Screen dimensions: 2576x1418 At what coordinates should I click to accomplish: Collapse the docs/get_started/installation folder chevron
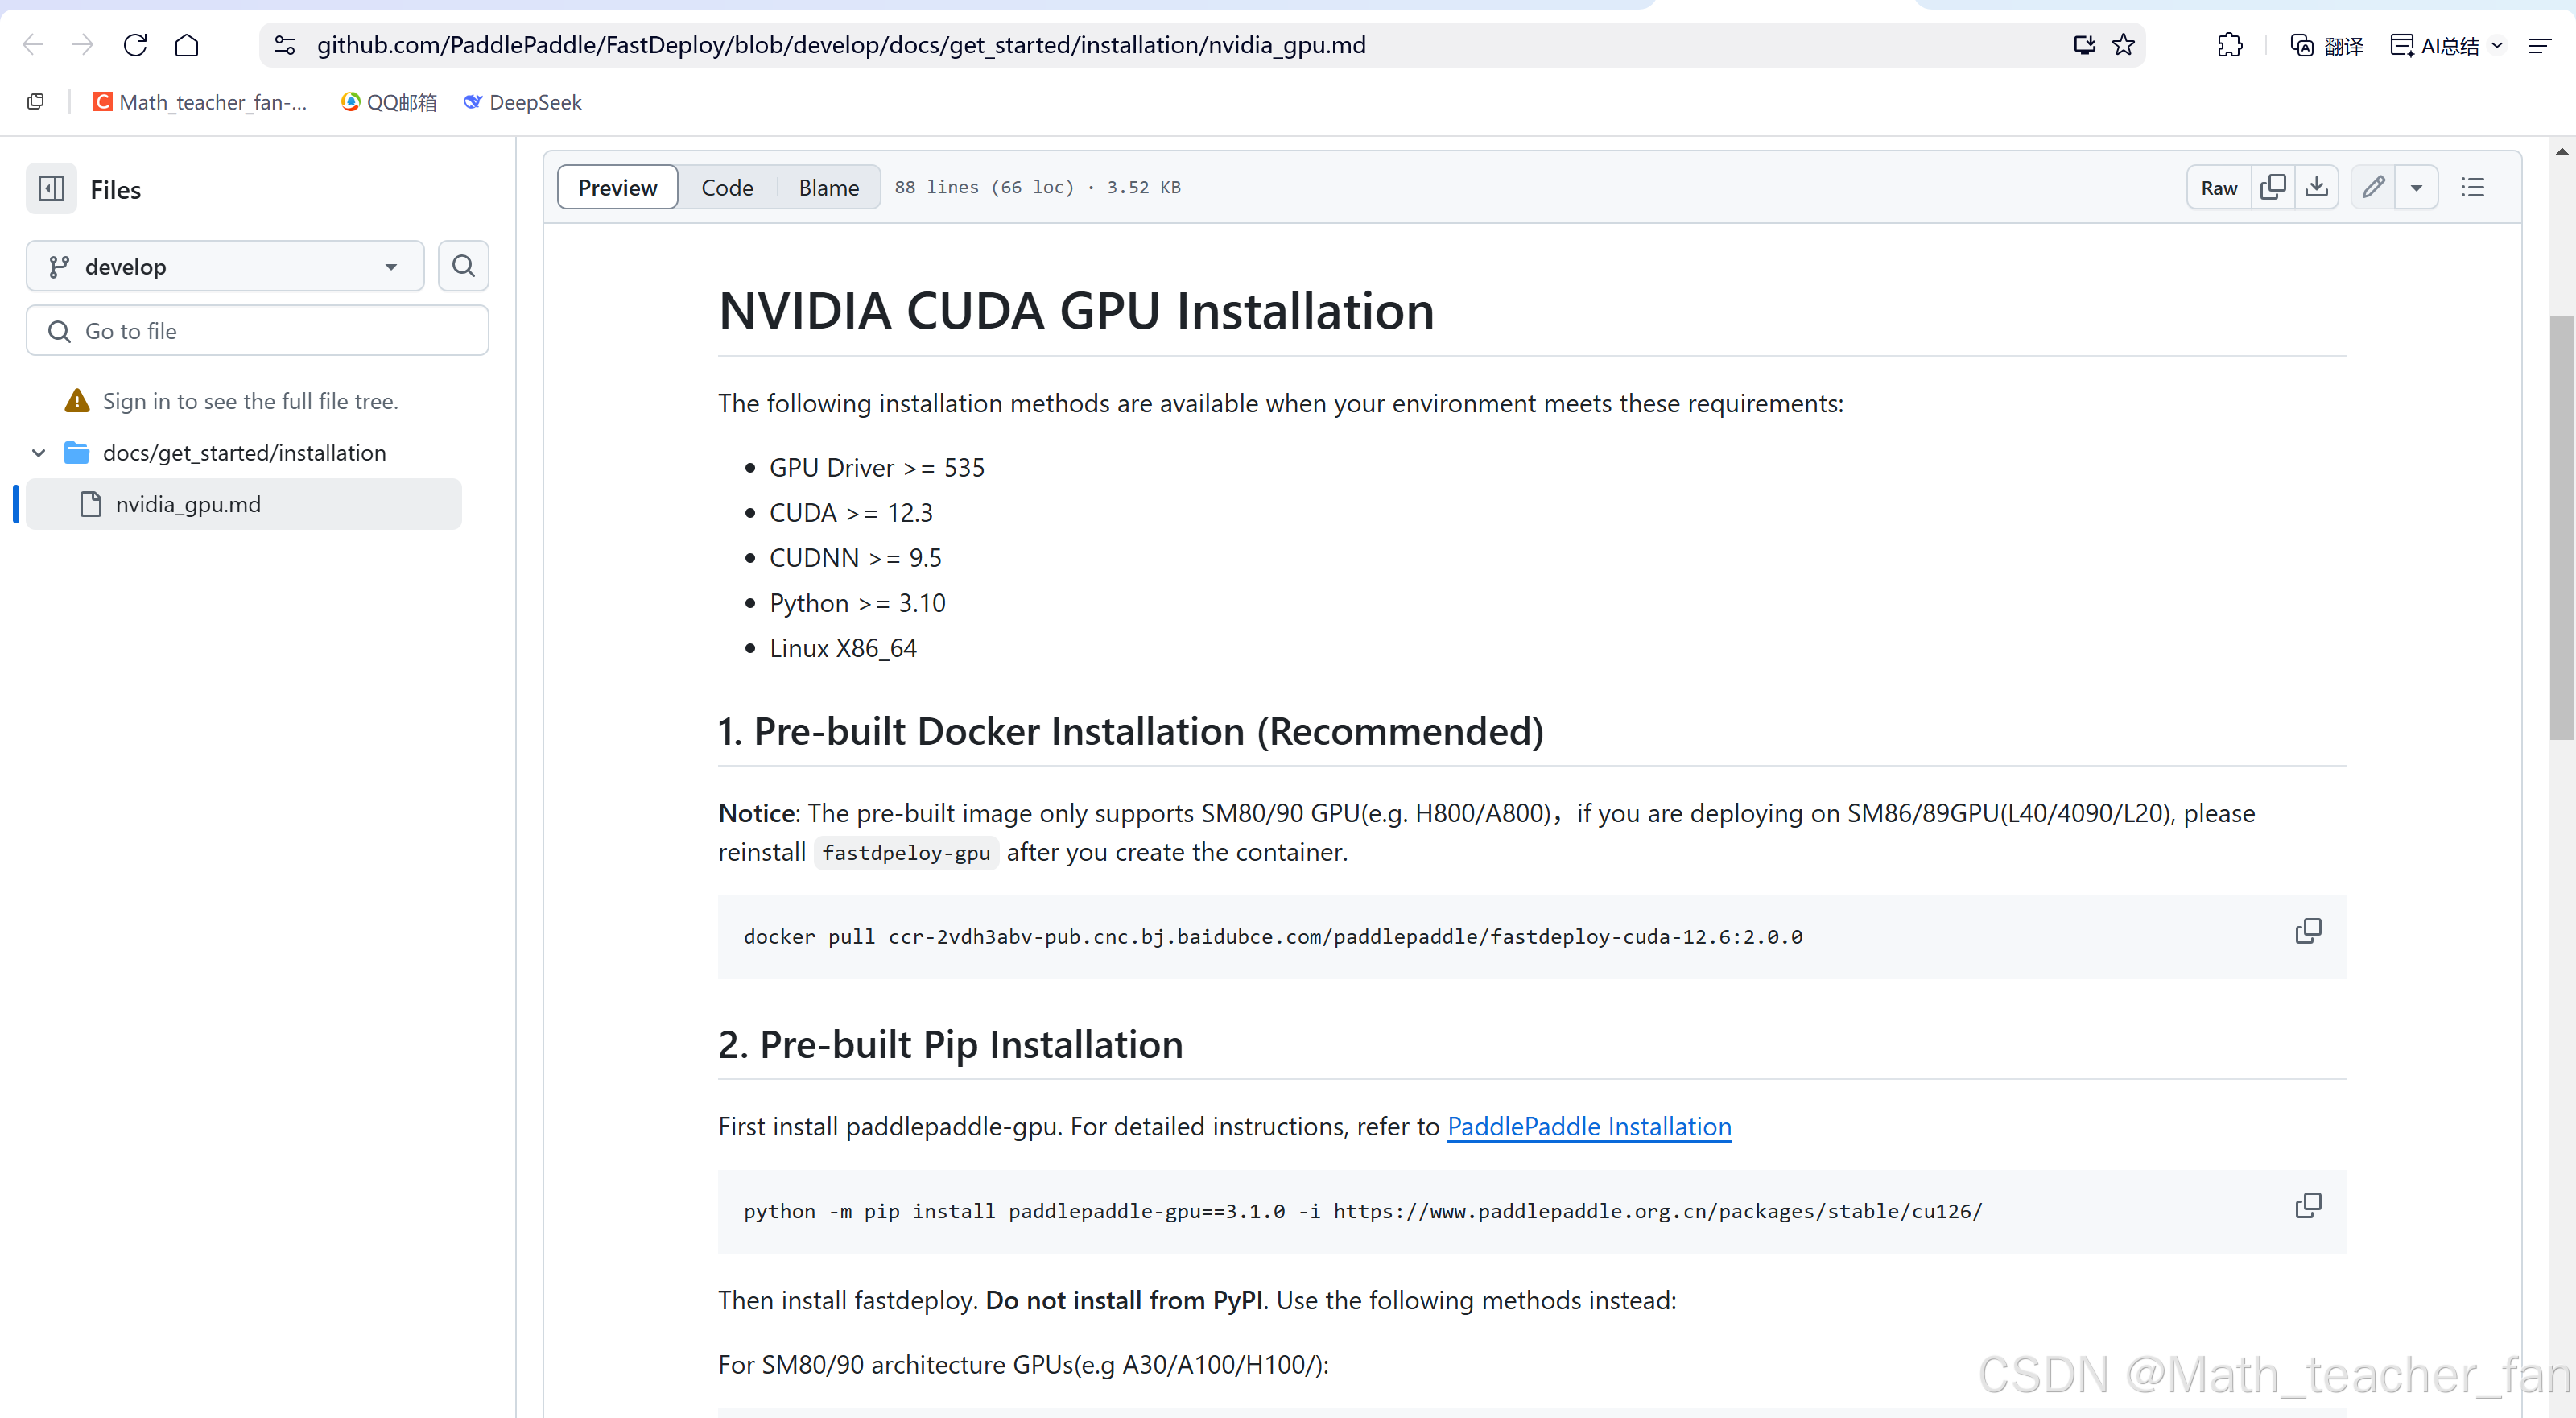click(x=39, y=453)
